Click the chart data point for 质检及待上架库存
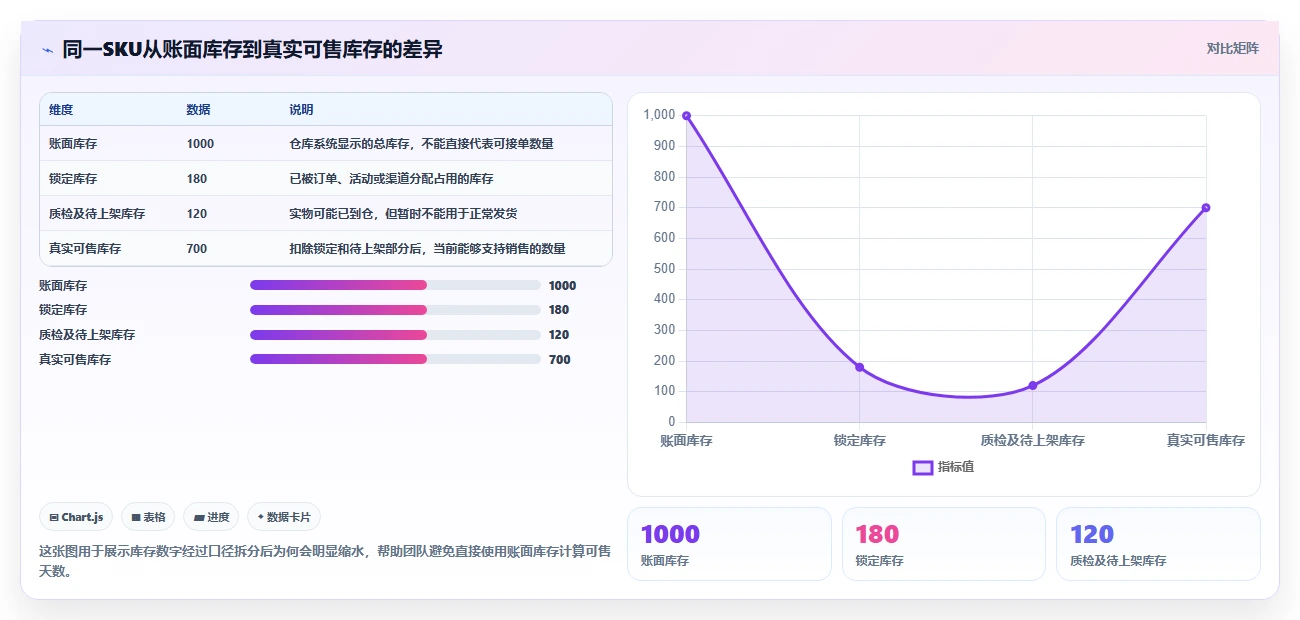The image size is (1300, 620). pos(1032,386)
